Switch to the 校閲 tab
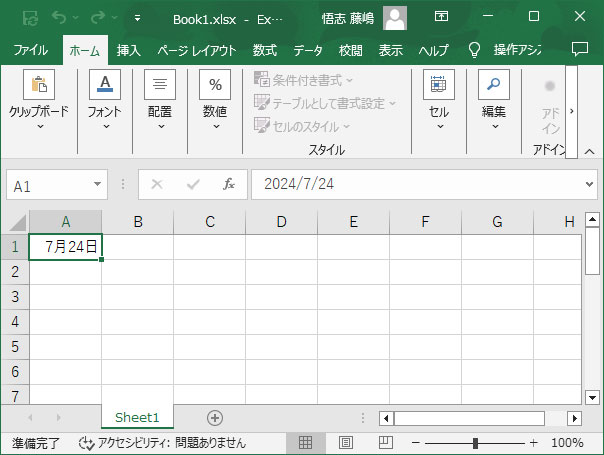Viewport: 604px width, 455px height. (351, 50)
